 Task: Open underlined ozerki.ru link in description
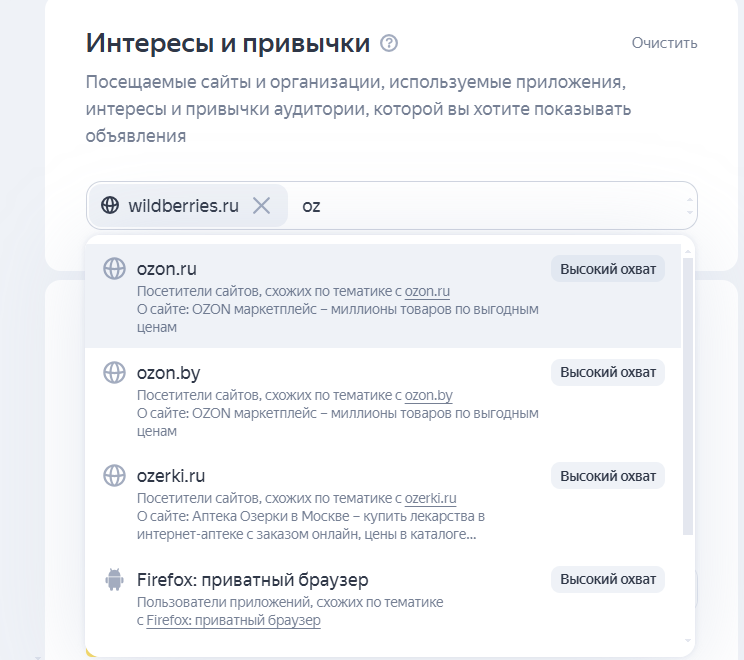430,498
